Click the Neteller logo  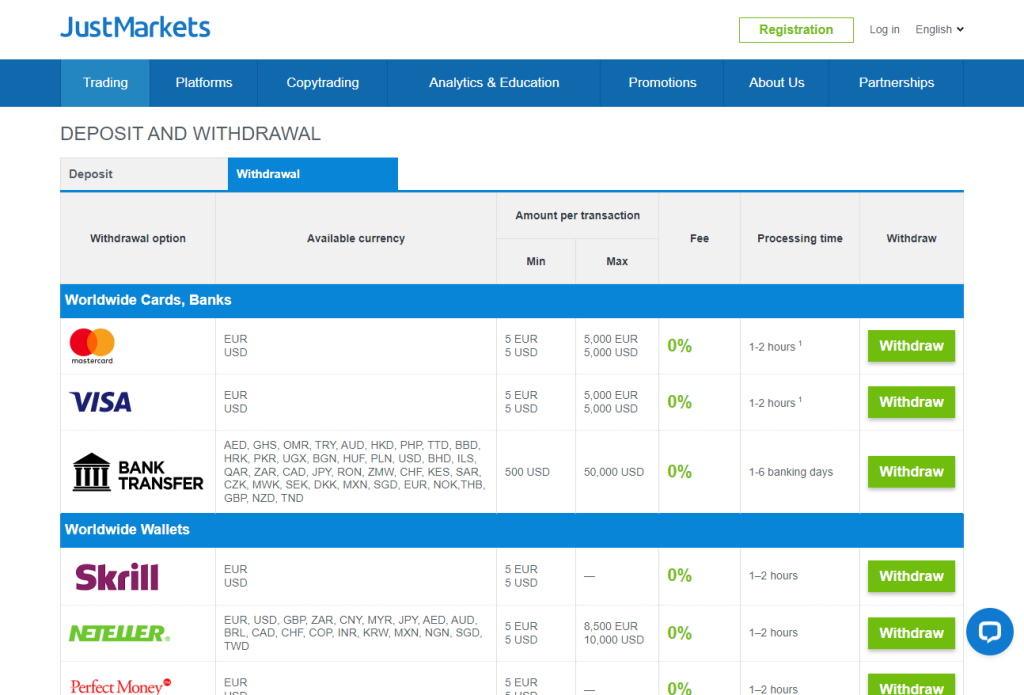[119, 633]
